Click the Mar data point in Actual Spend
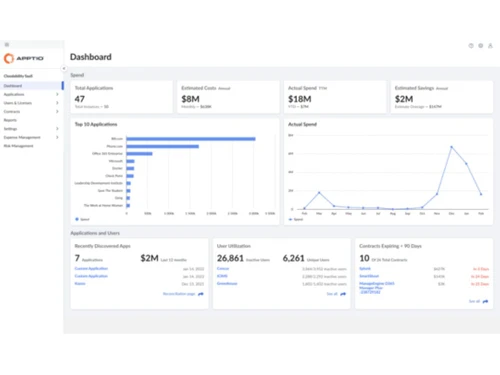Viewport: 500px width, 375px height. coord(319,193)
